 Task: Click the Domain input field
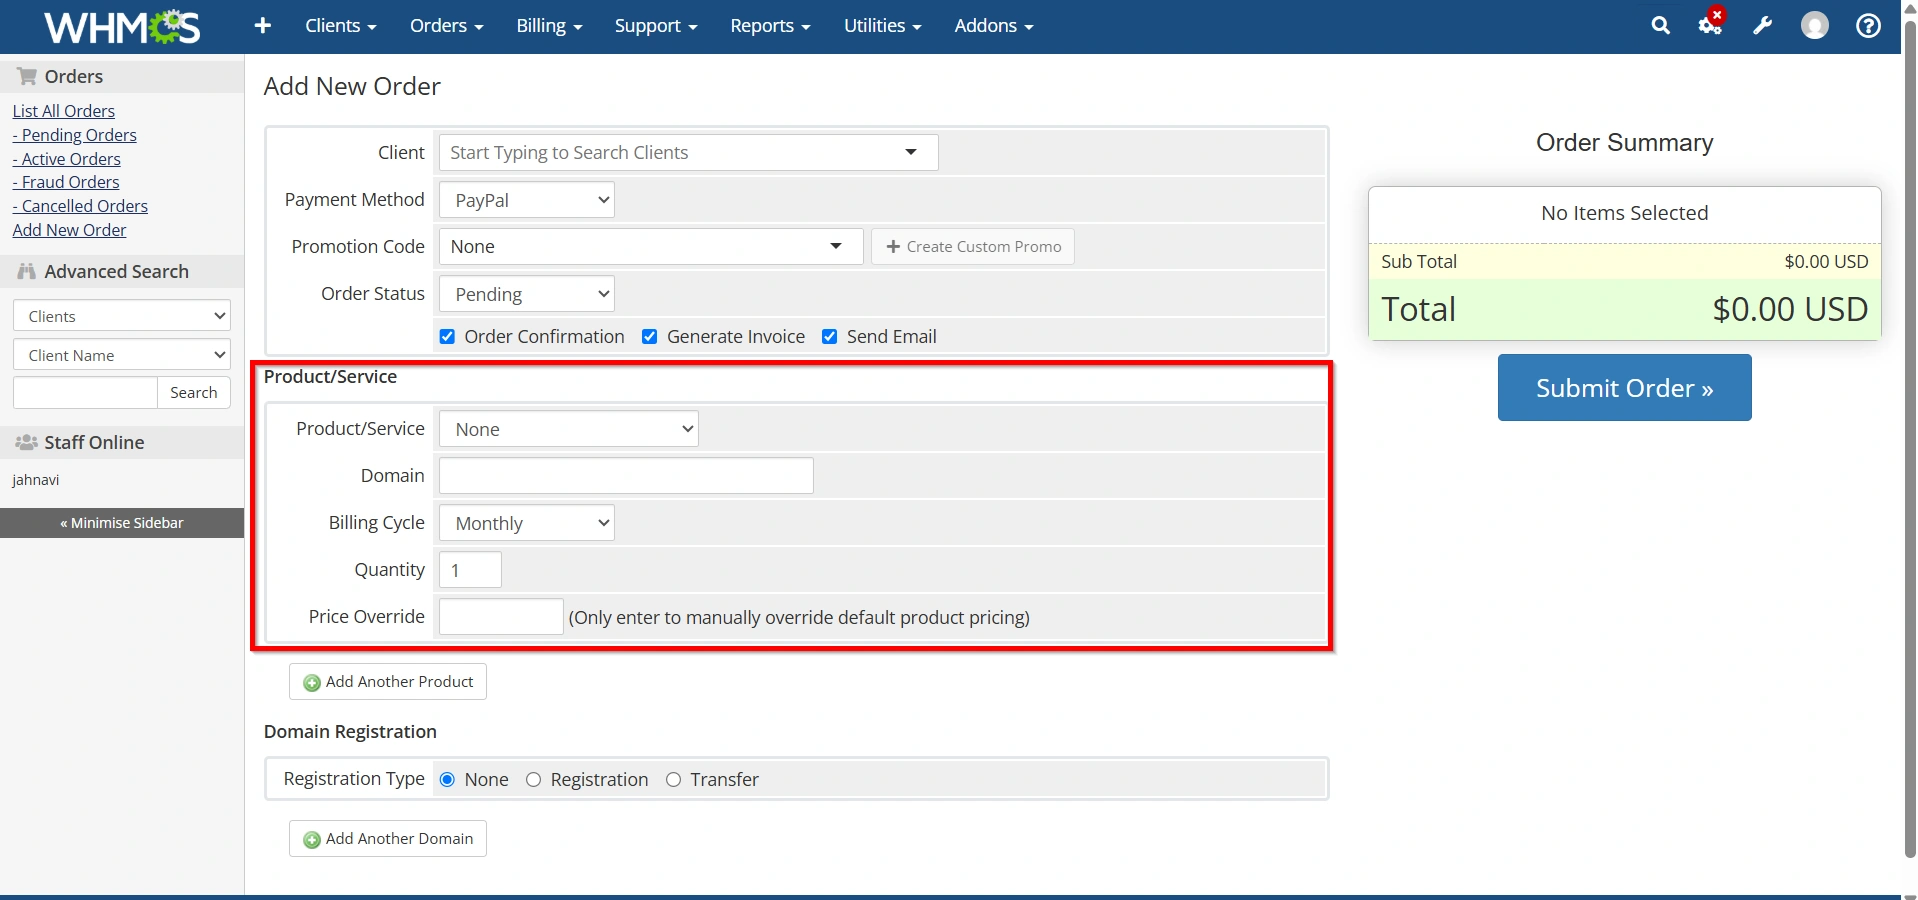(627, 476)
